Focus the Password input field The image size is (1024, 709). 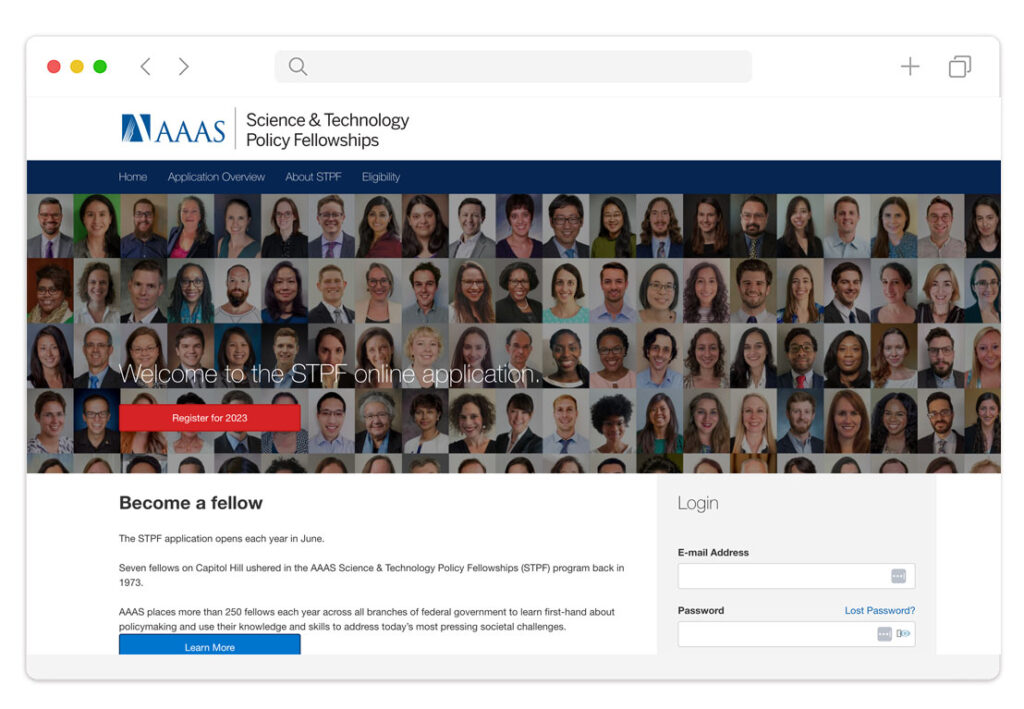[x=796, y=634]
